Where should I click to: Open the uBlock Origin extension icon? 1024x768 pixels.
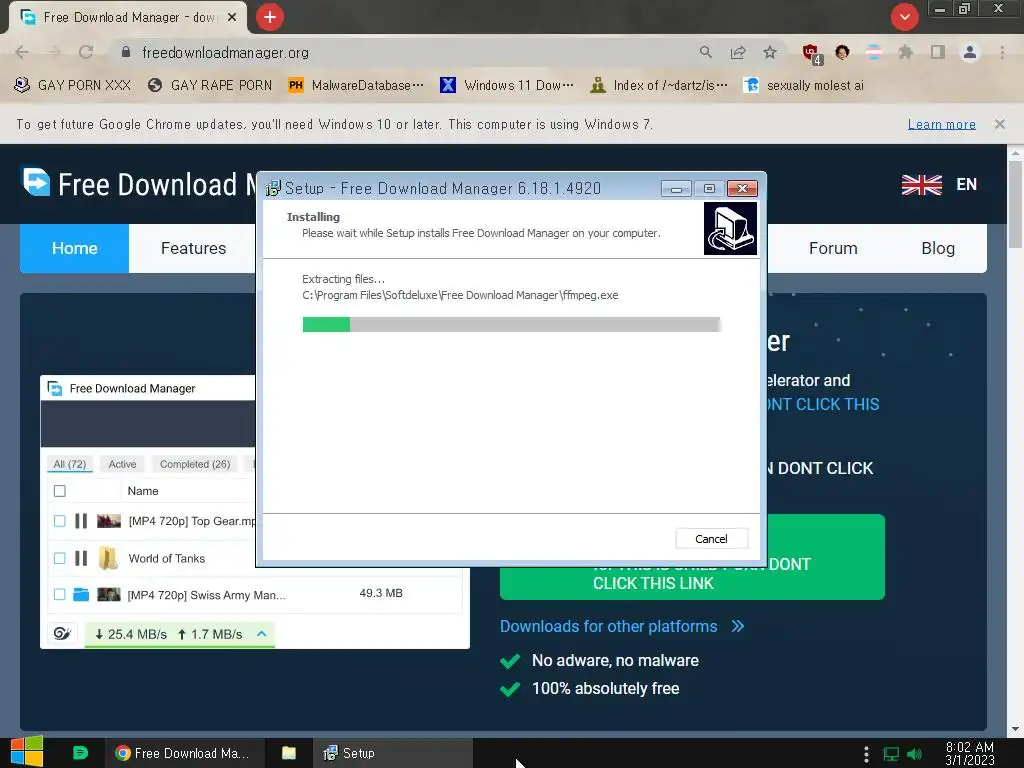tap(811, 54)
